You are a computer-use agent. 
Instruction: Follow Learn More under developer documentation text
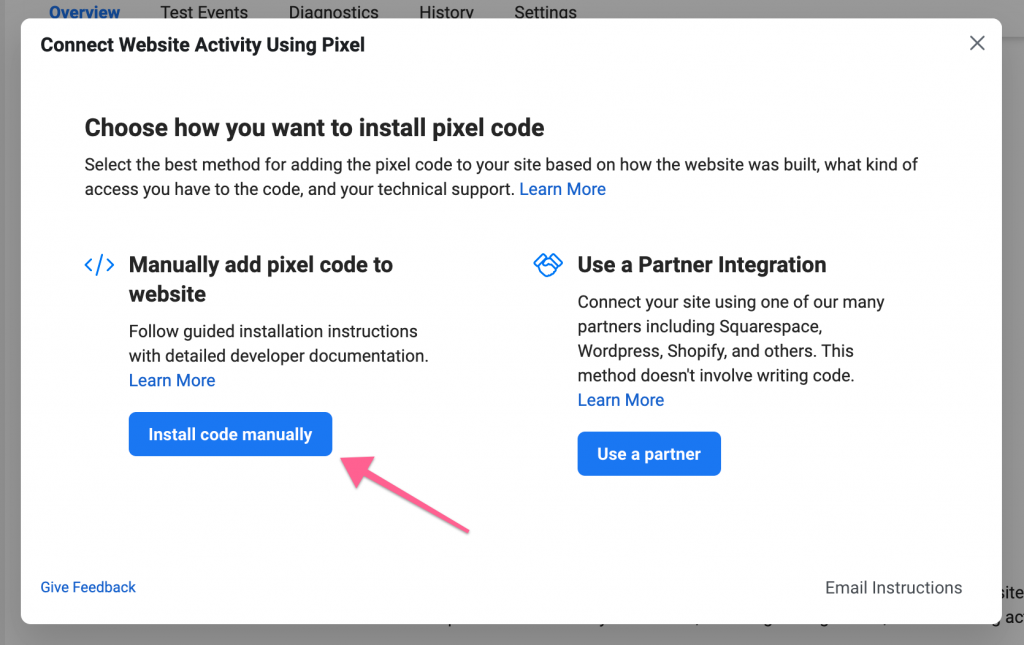coord(172,380)
